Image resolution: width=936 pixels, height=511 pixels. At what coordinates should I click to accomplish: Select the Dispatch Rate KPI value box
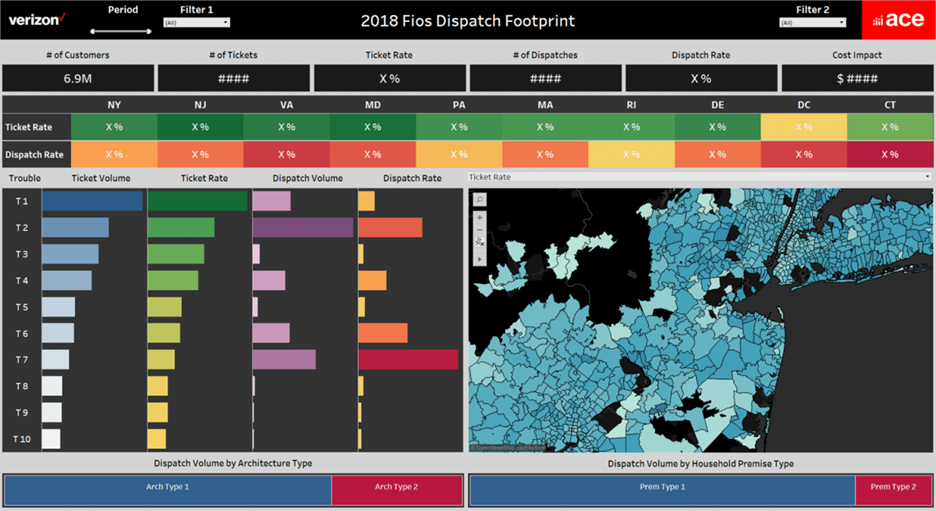point(701,78)
